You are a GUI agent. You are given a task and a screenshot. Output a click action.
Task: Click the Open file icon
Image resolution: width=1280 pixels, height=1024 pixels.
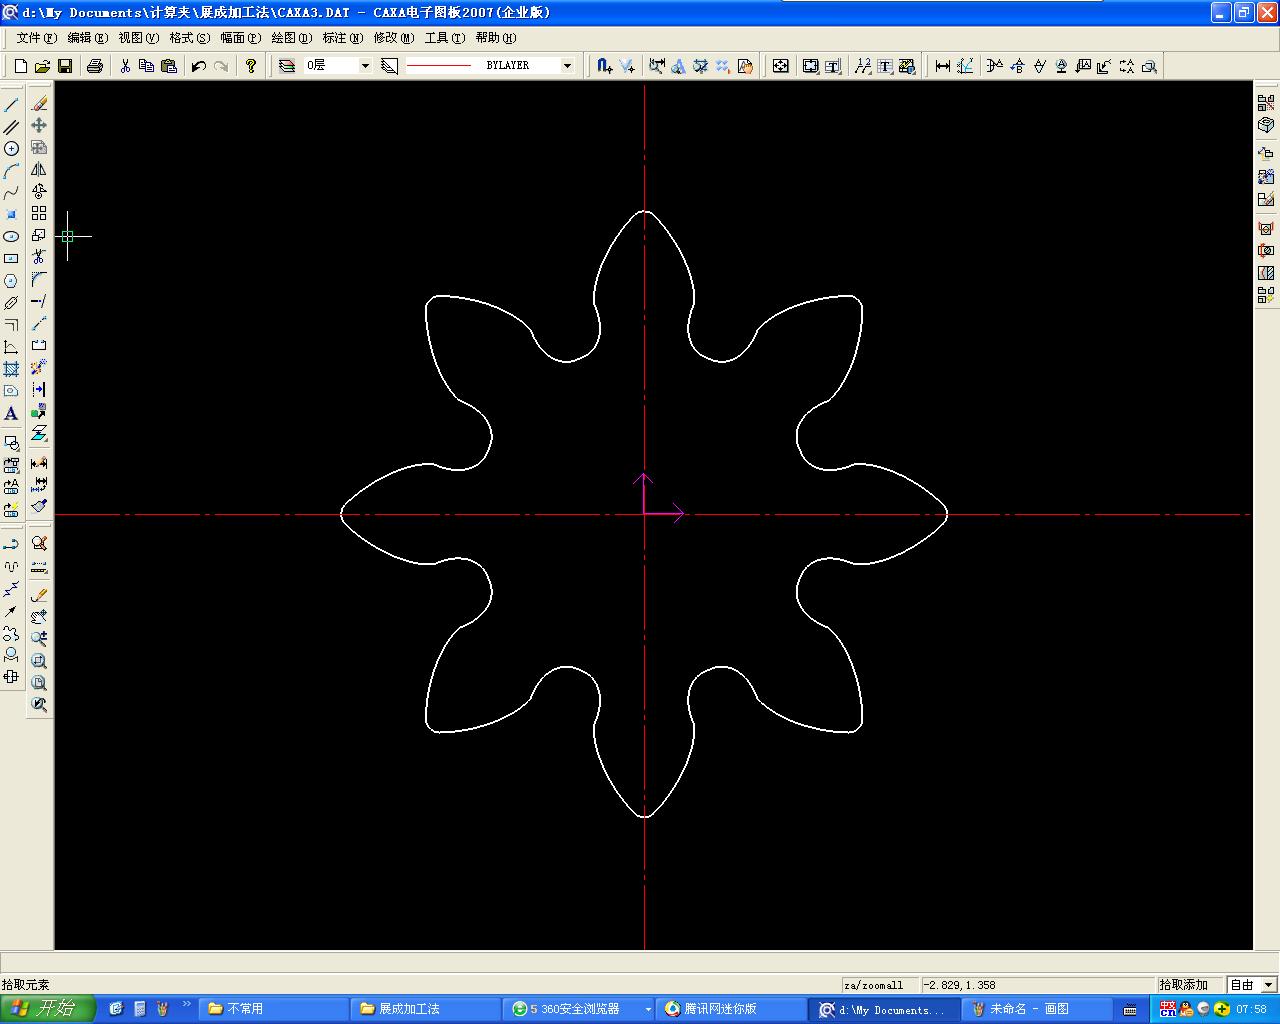42,66
